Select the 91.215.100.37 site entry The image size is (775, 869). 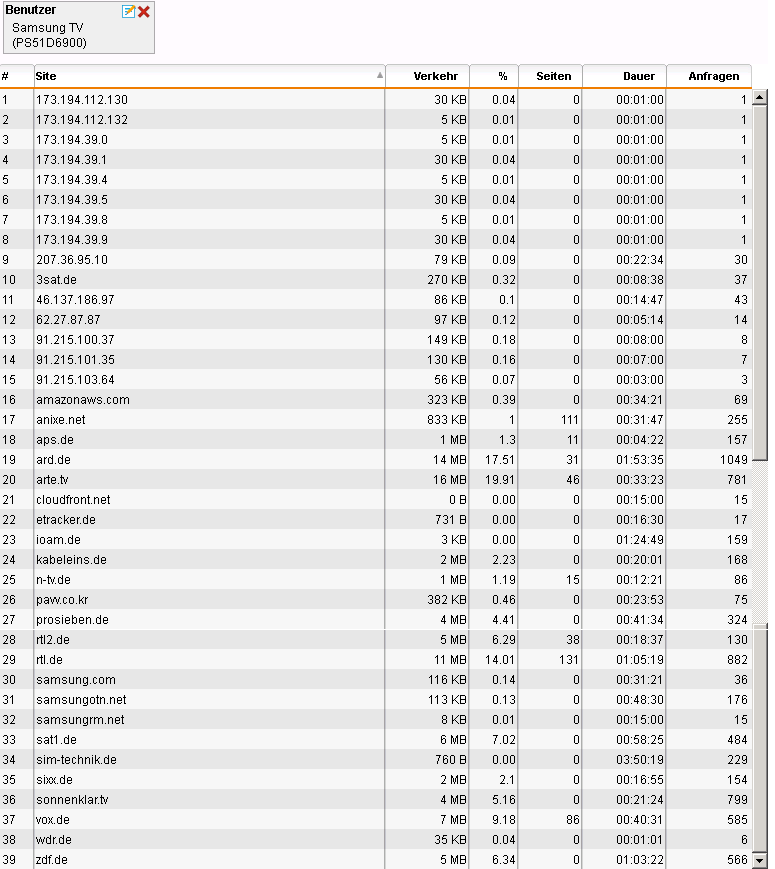coord(75,340)
